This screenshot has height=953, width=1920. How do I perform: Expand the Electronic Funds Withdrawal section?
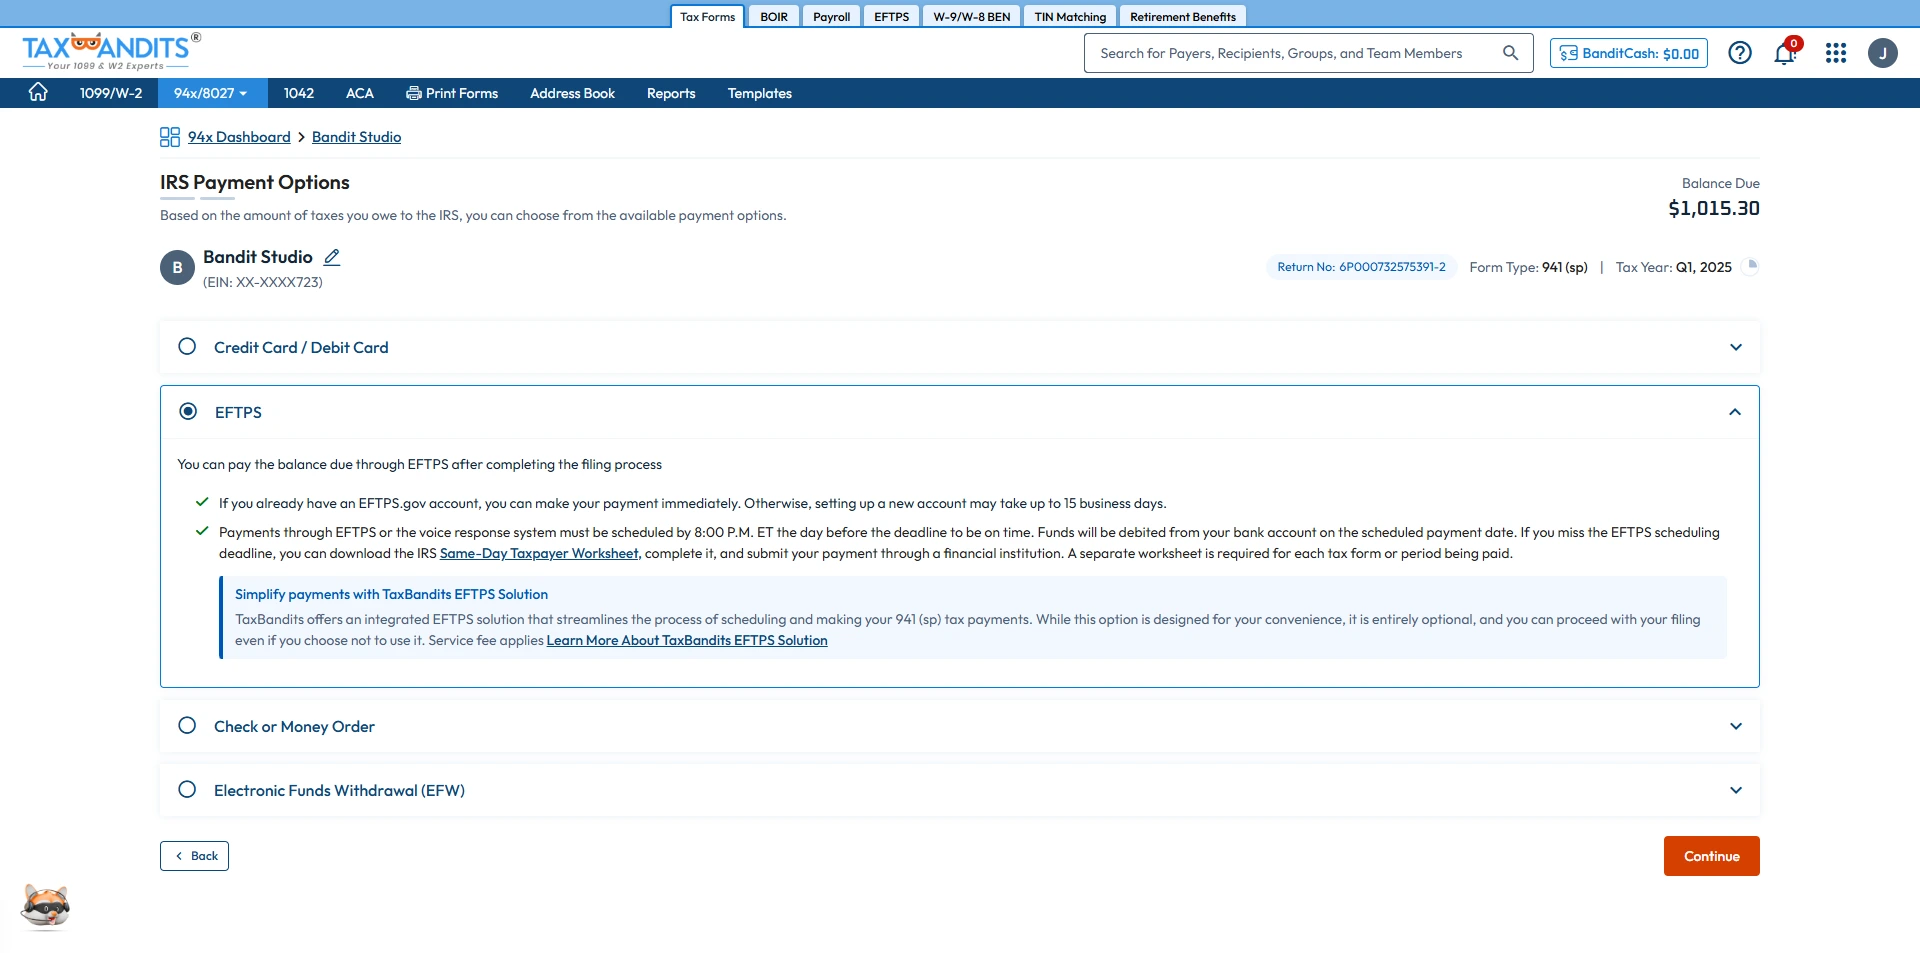coord(1736,790)
